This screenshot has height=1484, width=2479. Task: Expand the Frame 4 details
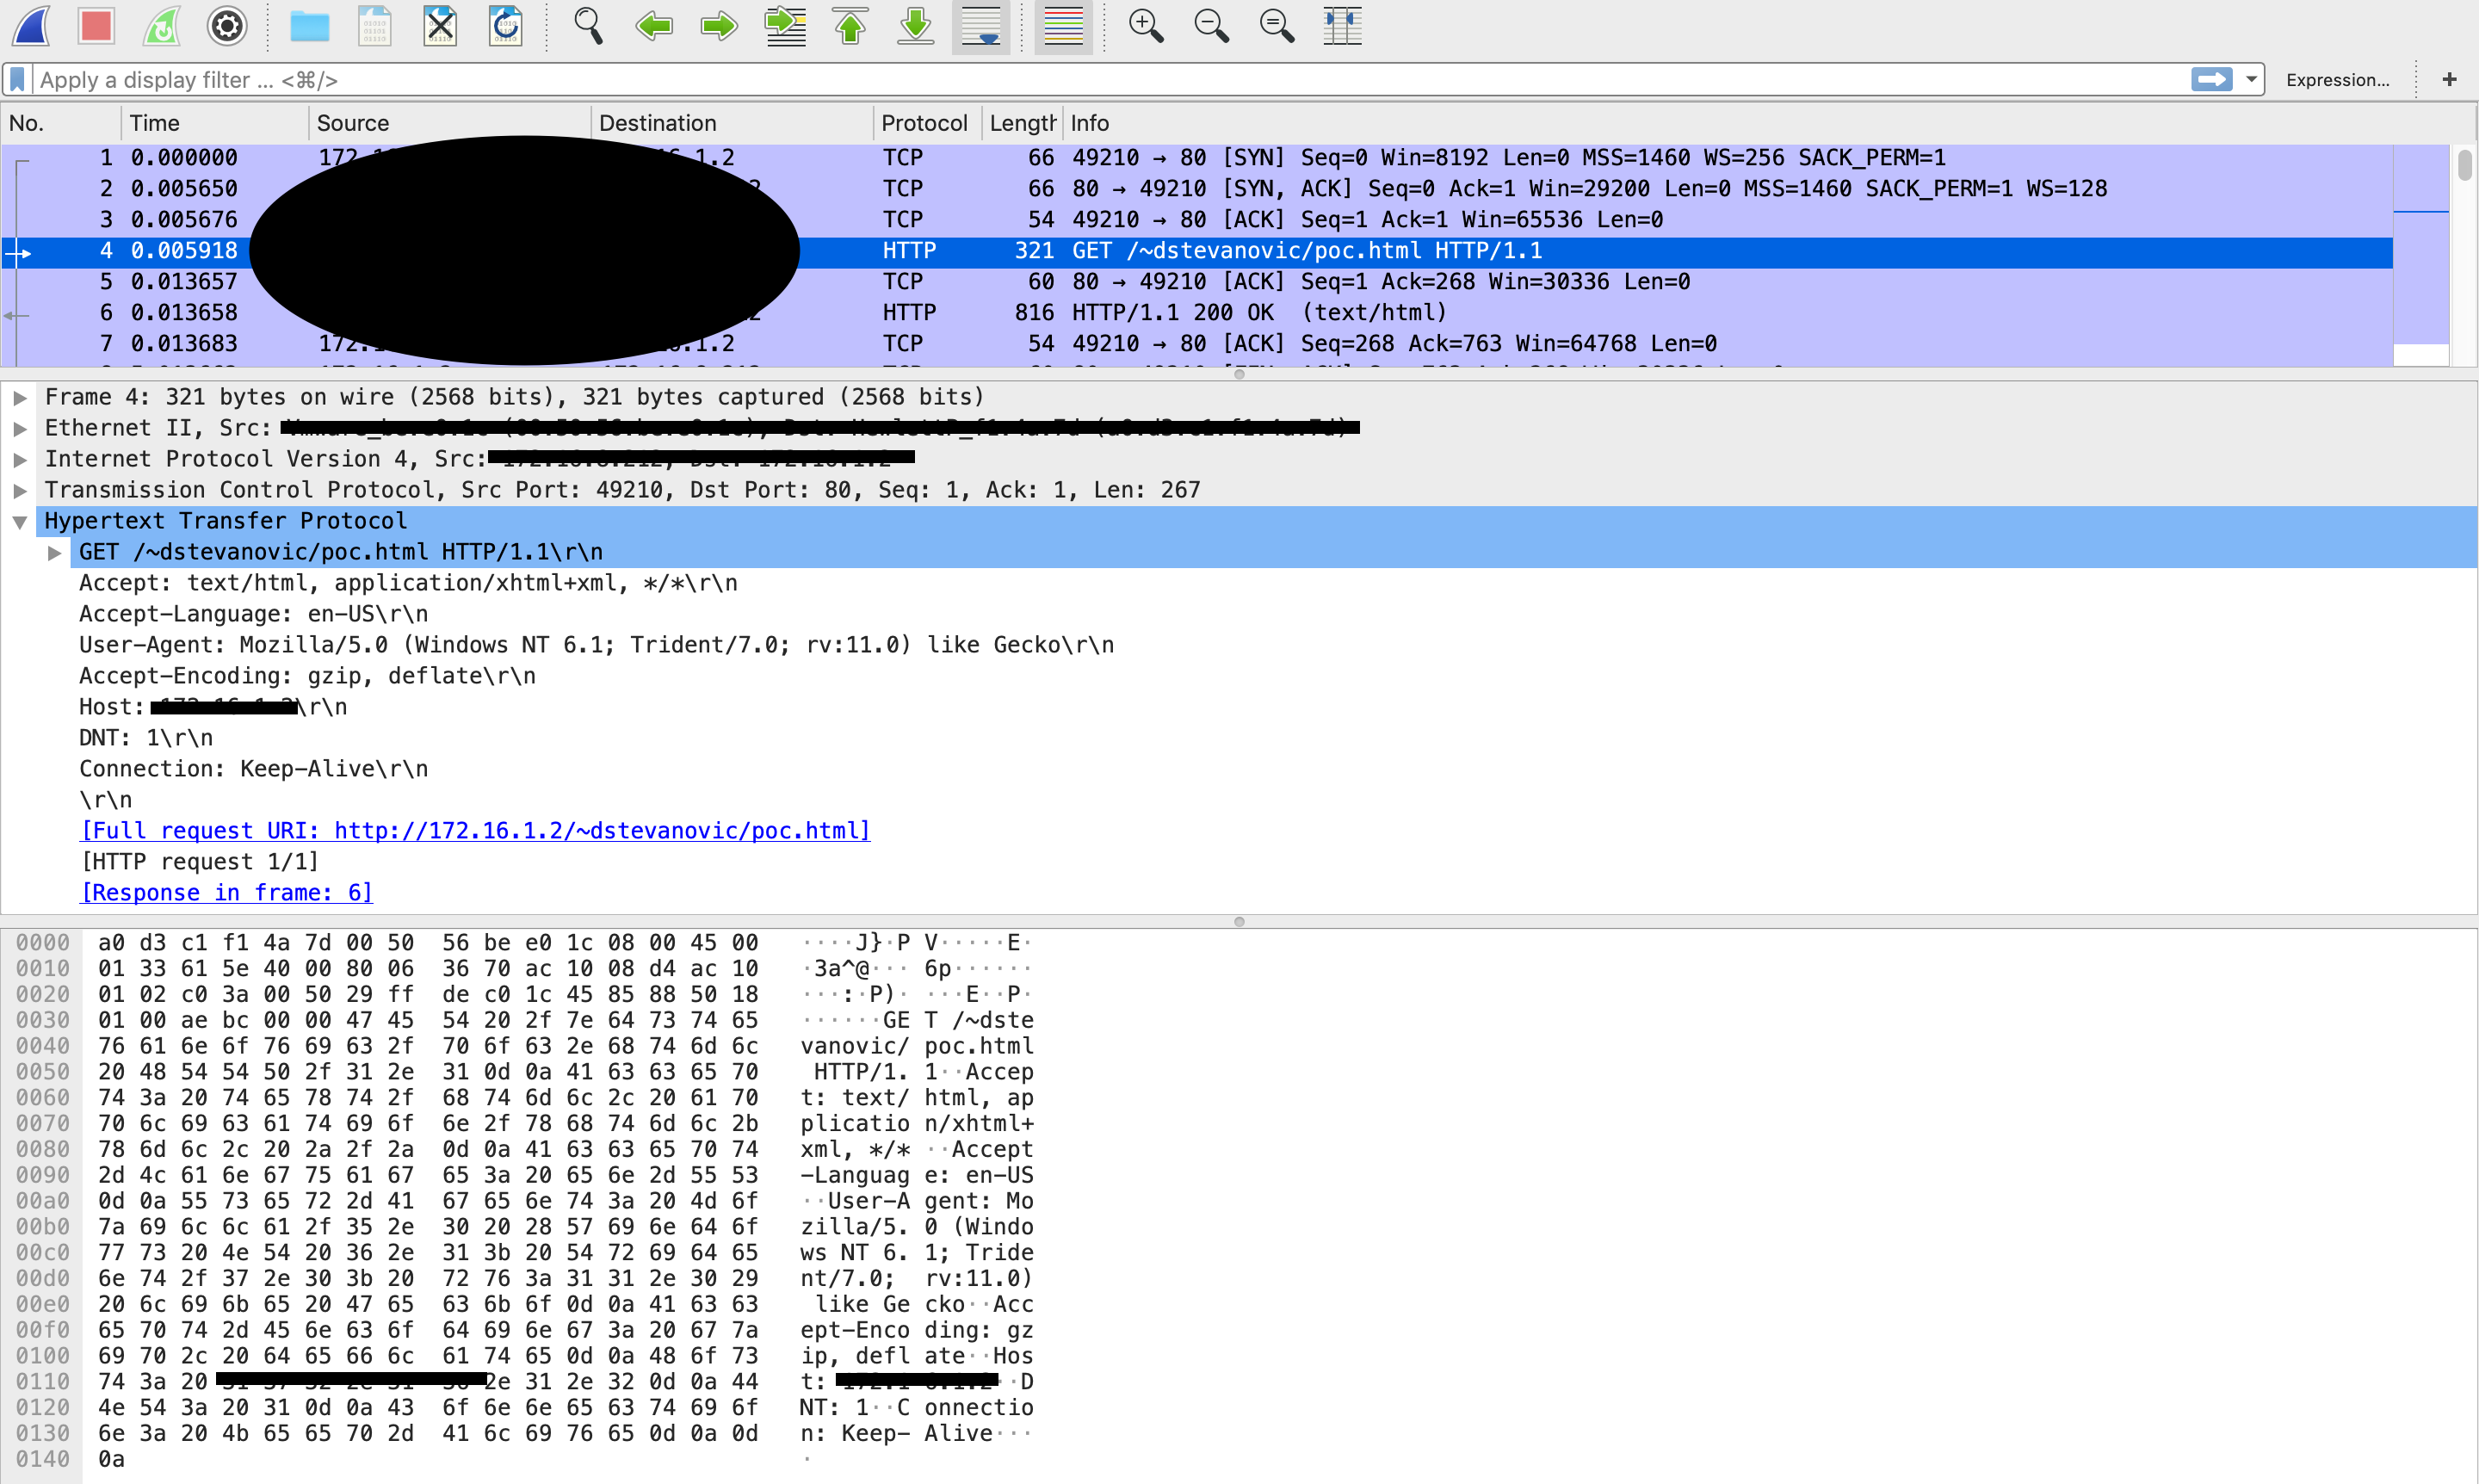pos(20,398)
